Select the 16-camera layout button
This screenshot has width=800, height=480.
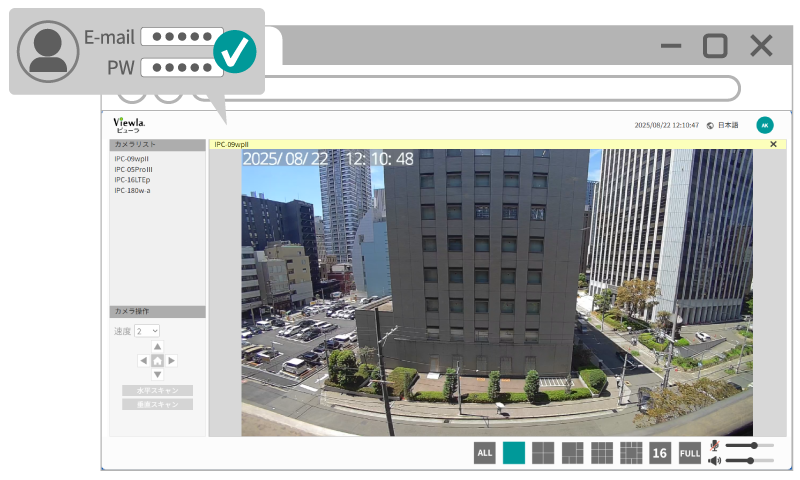pos(660,453)
